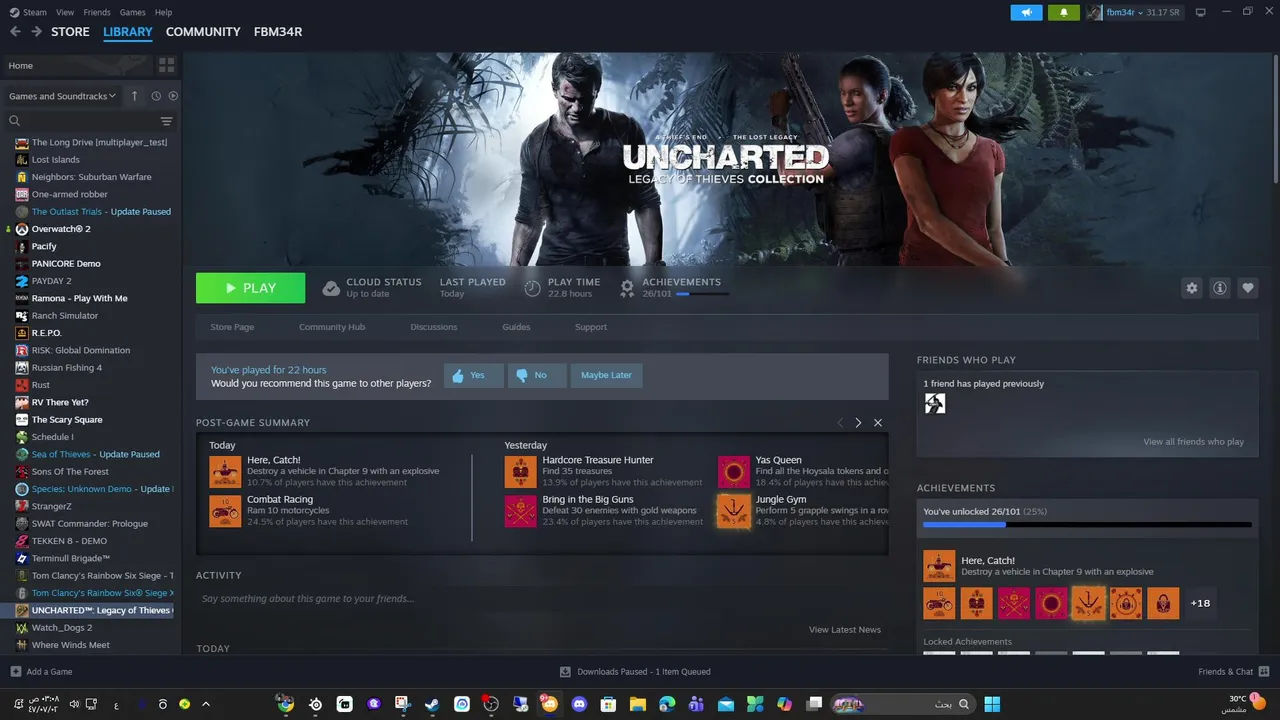Click the forward navigation arrow

tap(36, 32)
